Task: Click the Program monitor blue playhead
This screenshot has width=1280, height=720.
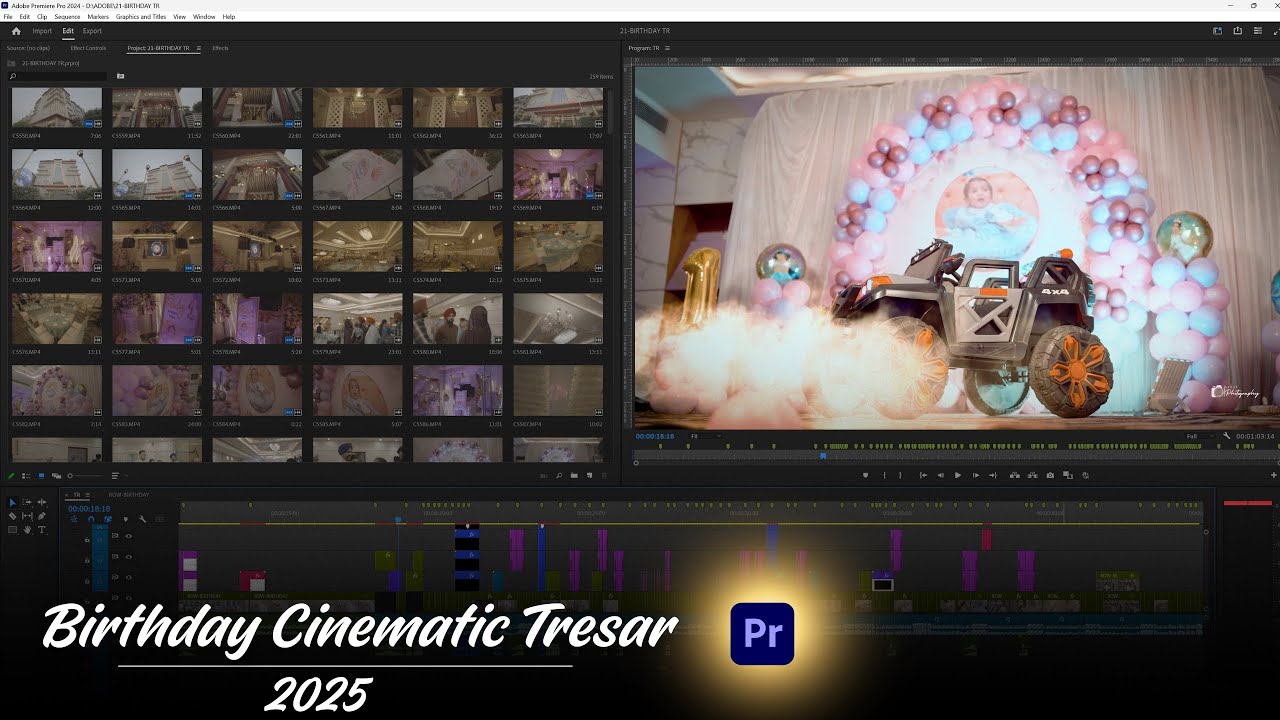Action: click(x=823, y=456)
